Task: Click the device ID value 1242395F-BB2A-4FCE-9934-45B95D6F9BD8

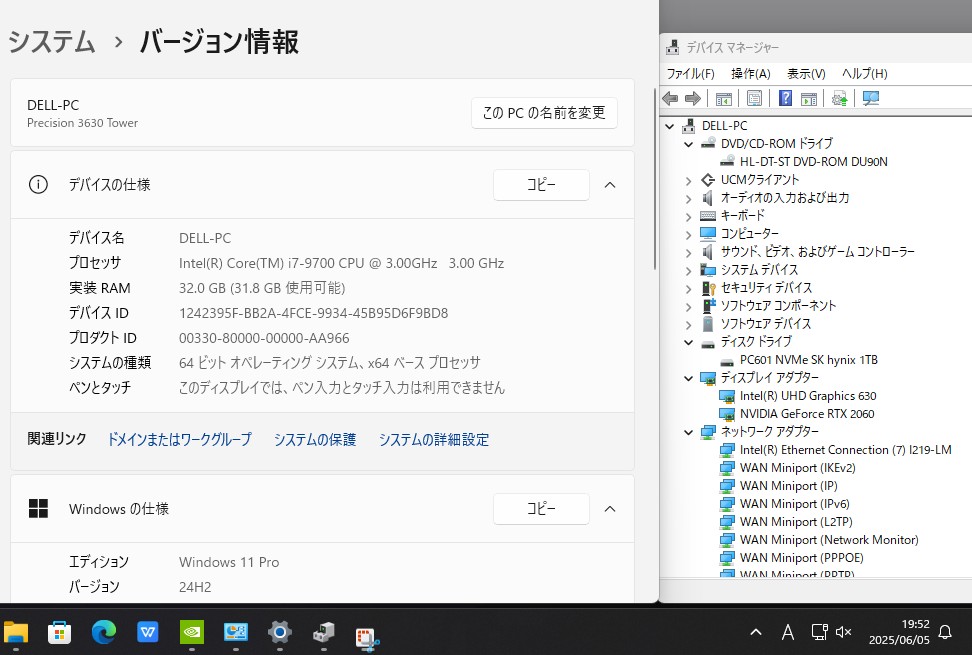Action: pyautogui.click(x=313, y=313)
